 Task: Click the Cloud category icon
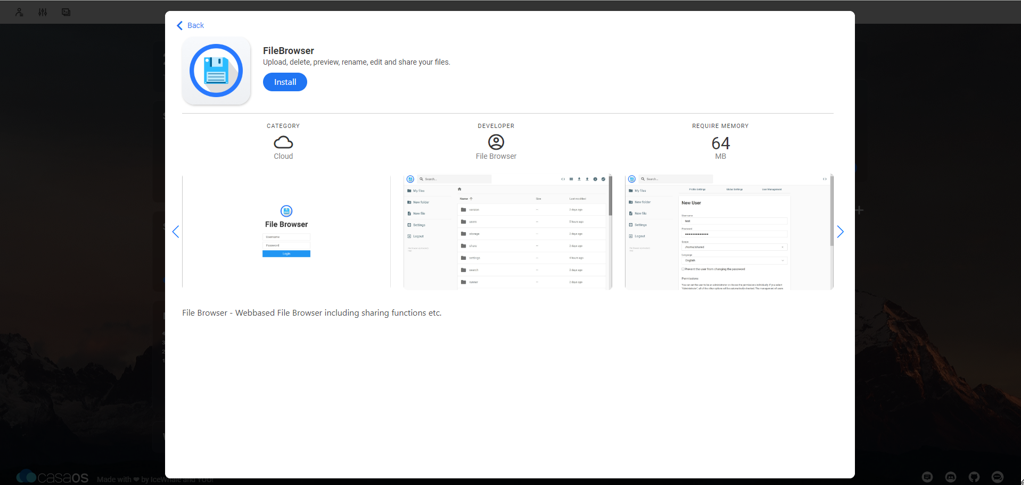(x=283, y=142)
